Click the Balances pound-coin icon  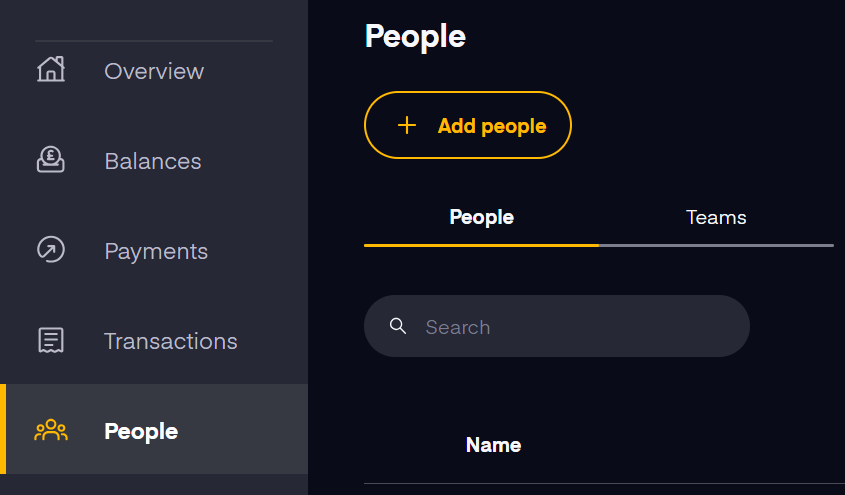point(51,159)
